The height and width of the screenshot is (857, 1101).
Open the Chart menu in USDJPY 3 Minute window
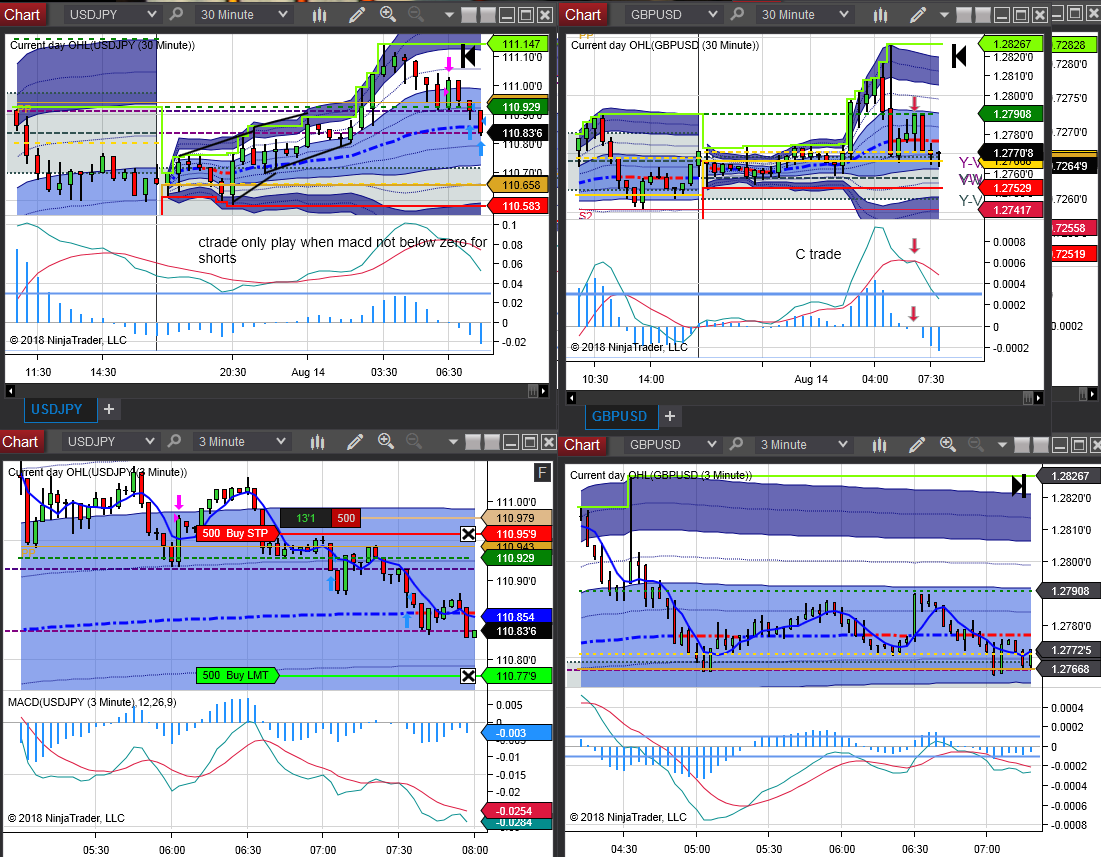(20, 441)
